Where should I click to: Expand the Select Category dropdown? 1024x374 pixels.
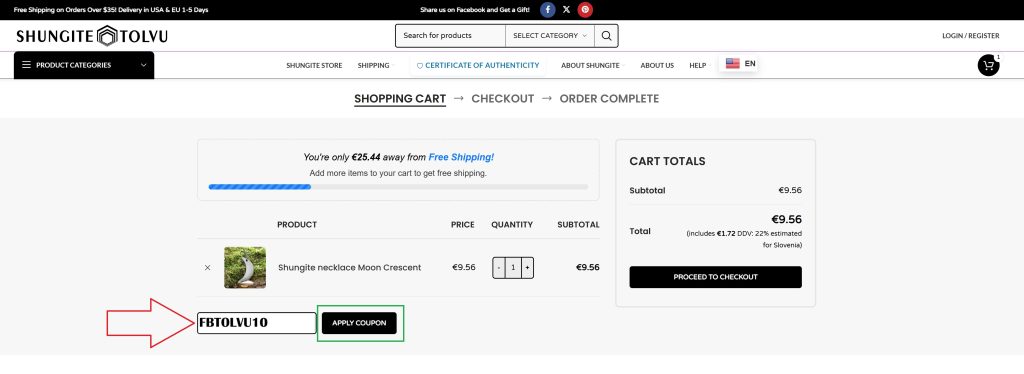(550, 36)
